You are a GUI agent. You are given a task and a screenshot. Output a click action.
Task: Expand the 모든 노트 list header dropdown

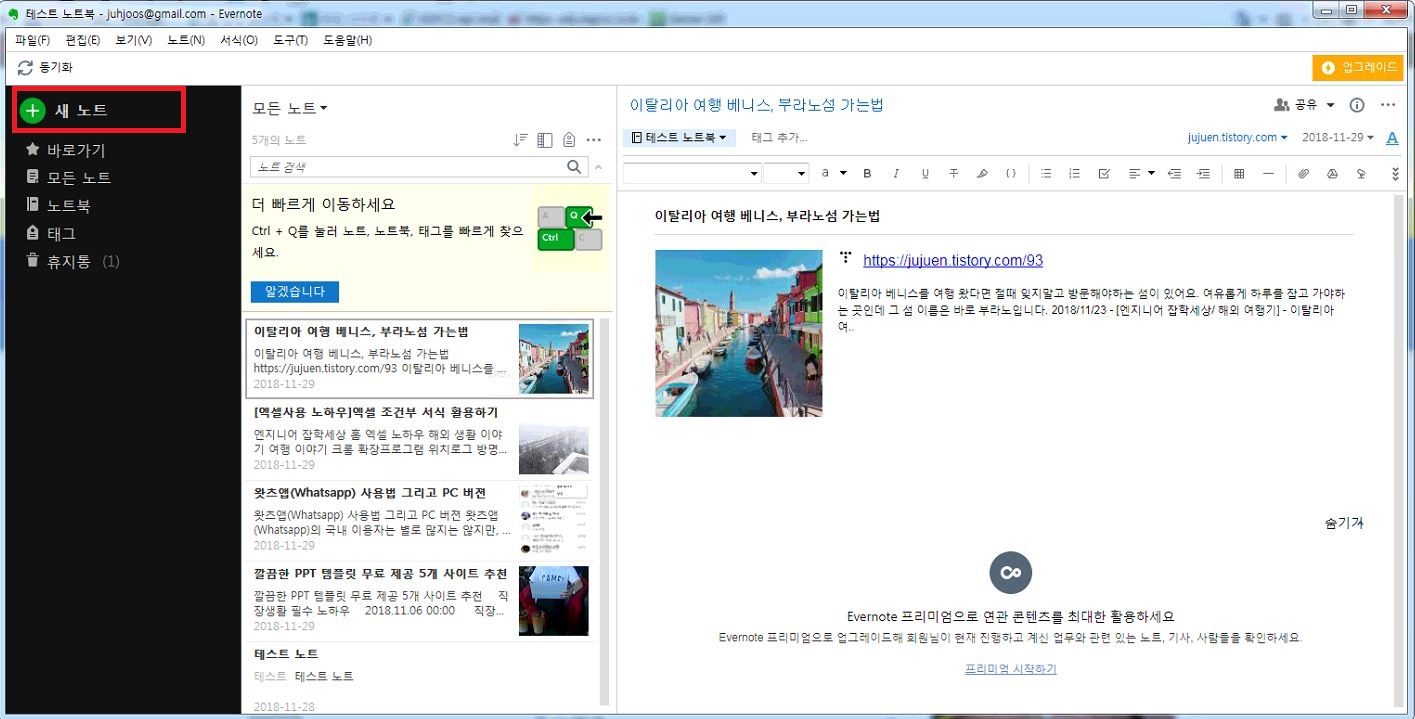point(290,108)
